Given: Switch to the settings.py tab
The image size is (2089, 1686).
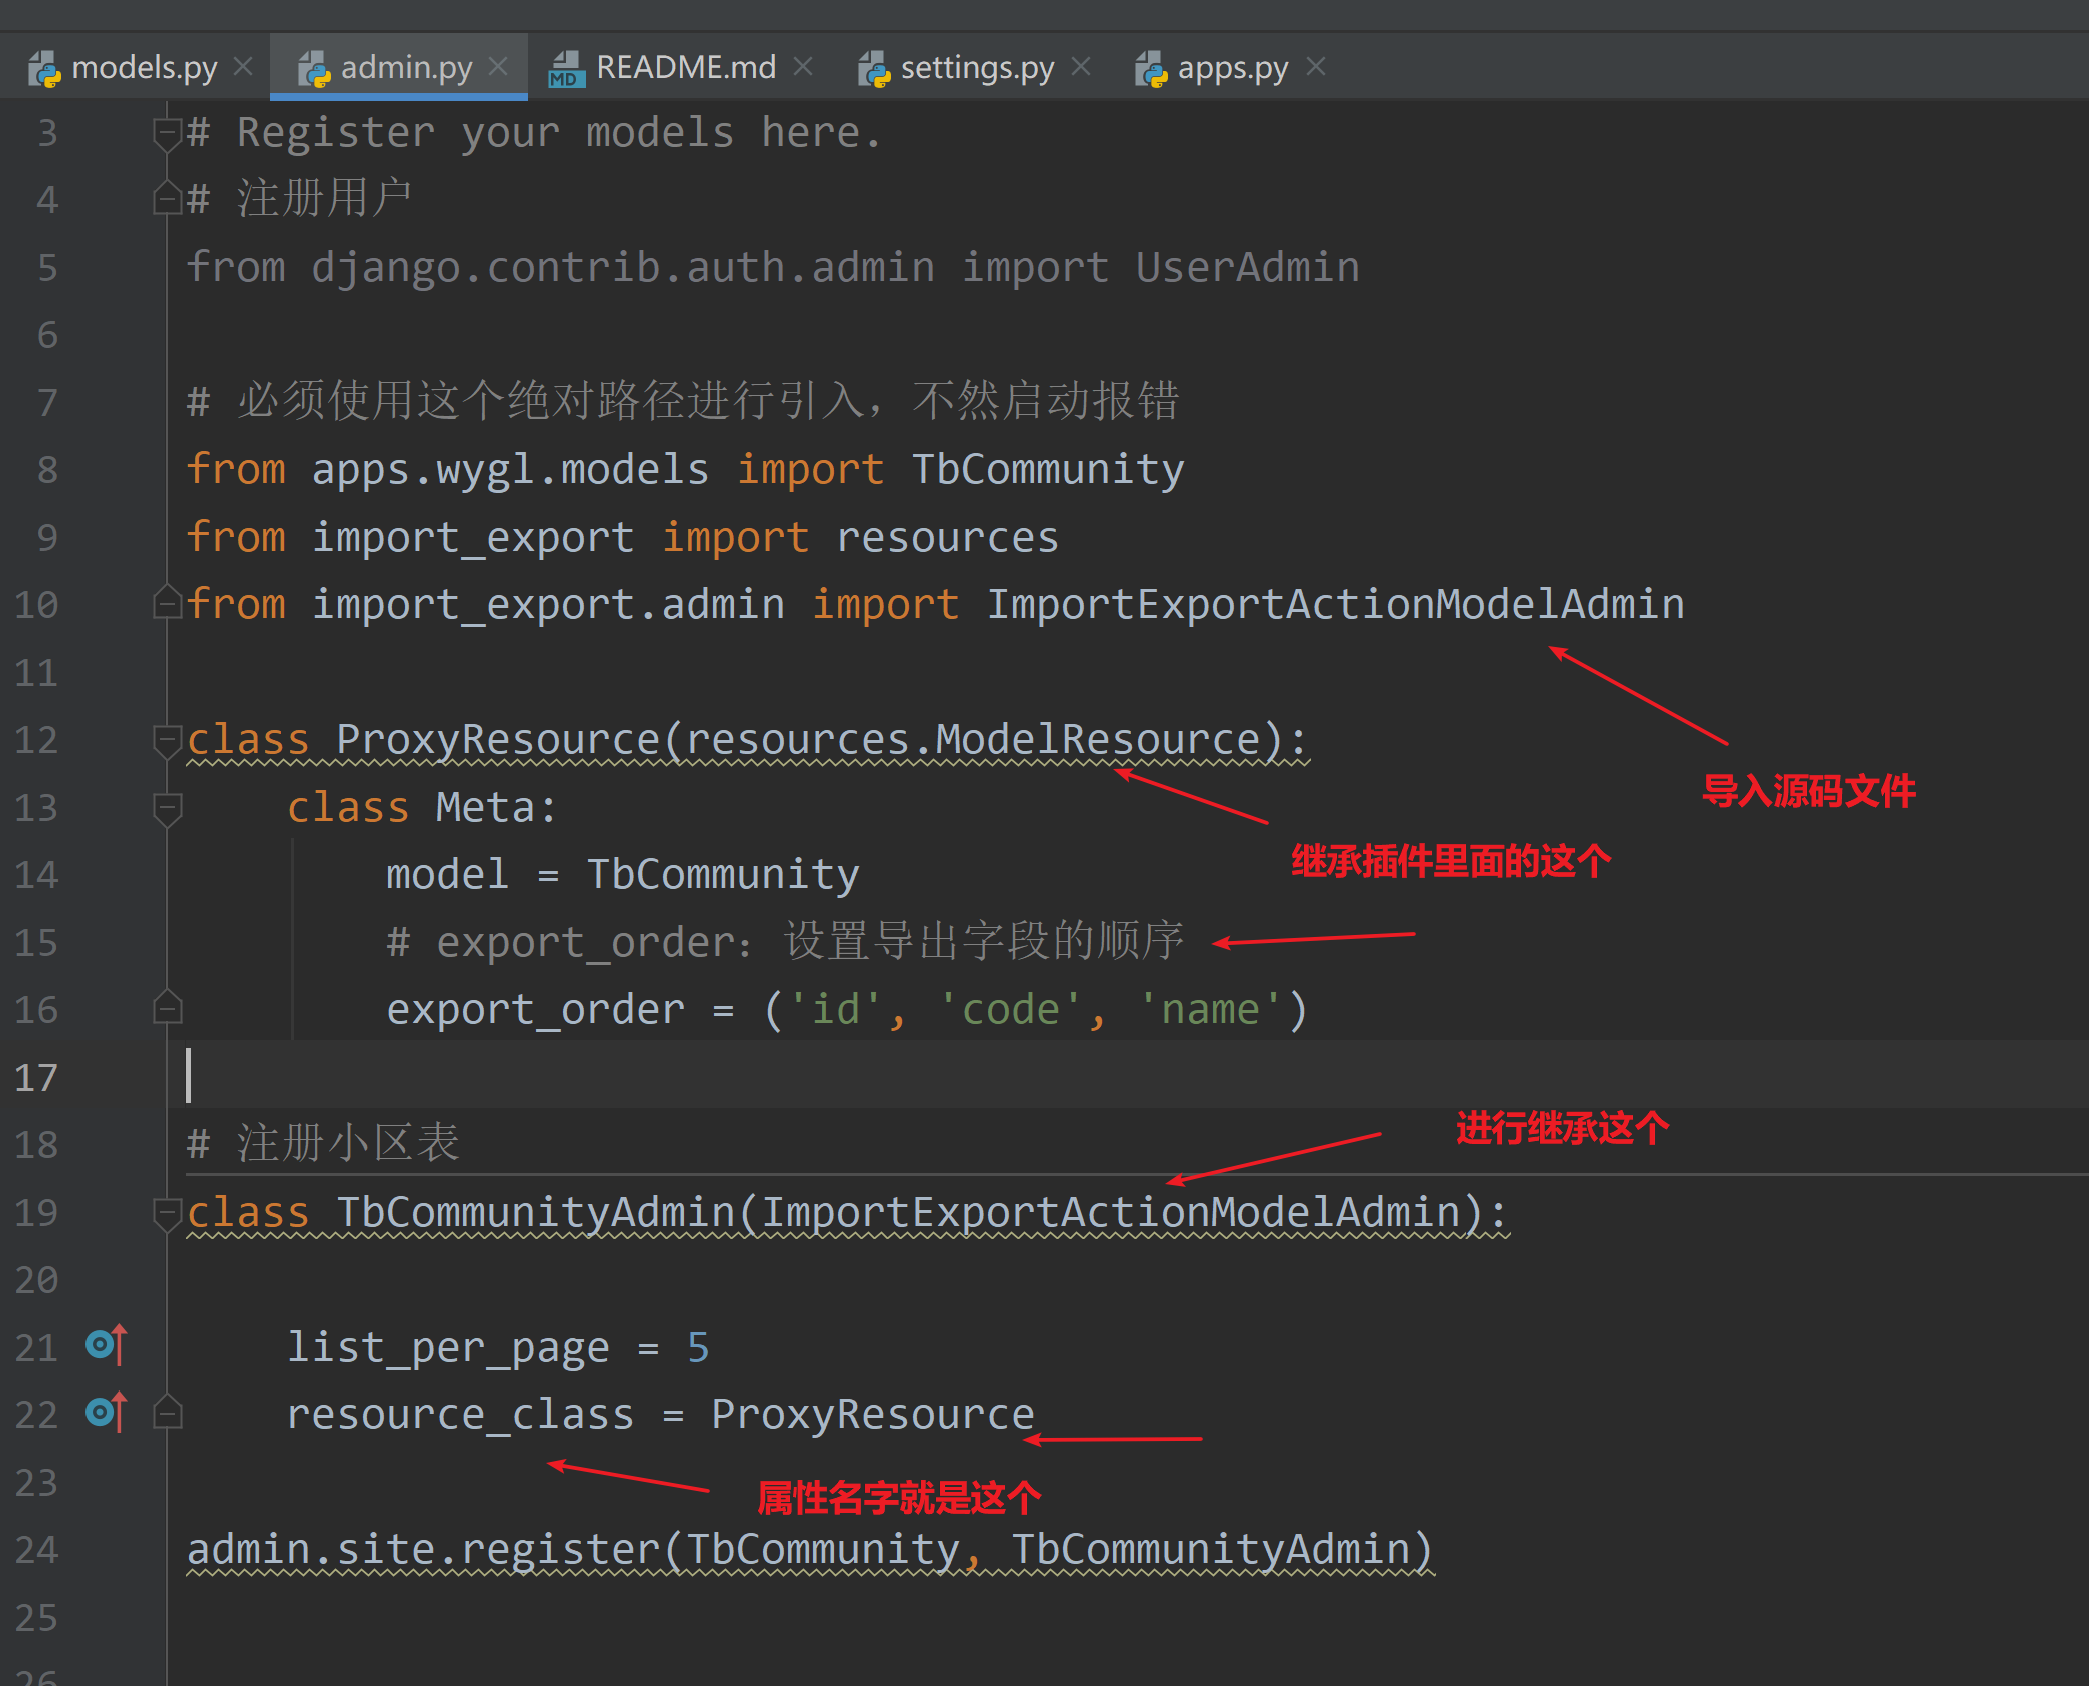Looking at the screenshot, I should click(x=977, y=68).
